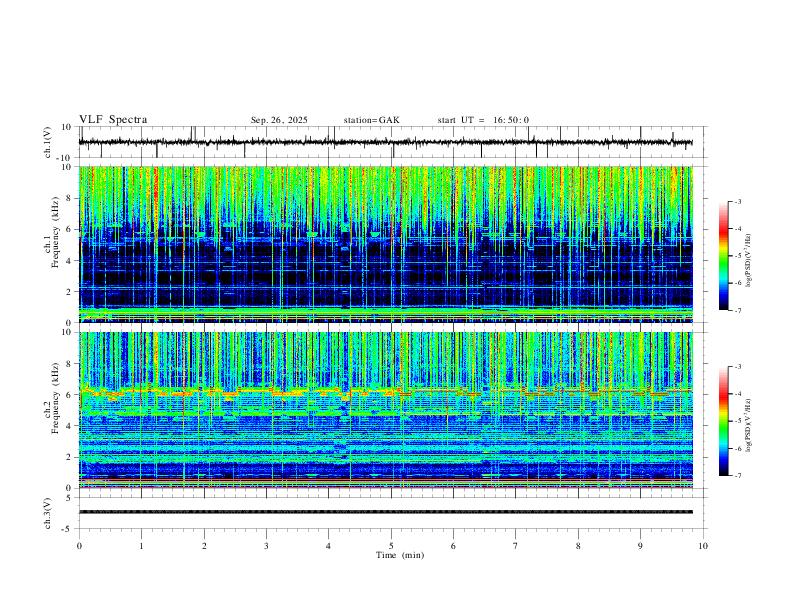The image size is (792, 612).
Task: Click time axis tick label "5"
Action: [391, 546]
